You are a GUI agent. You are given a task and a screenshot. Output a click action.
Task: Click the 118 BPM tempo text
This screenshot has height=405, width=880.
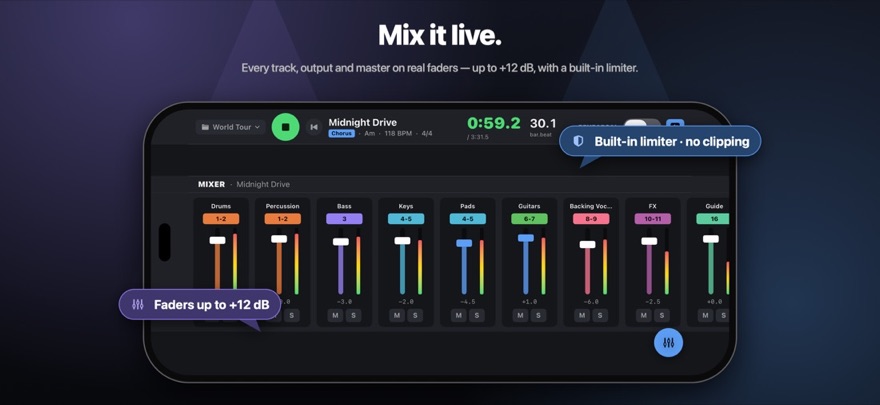396,134
